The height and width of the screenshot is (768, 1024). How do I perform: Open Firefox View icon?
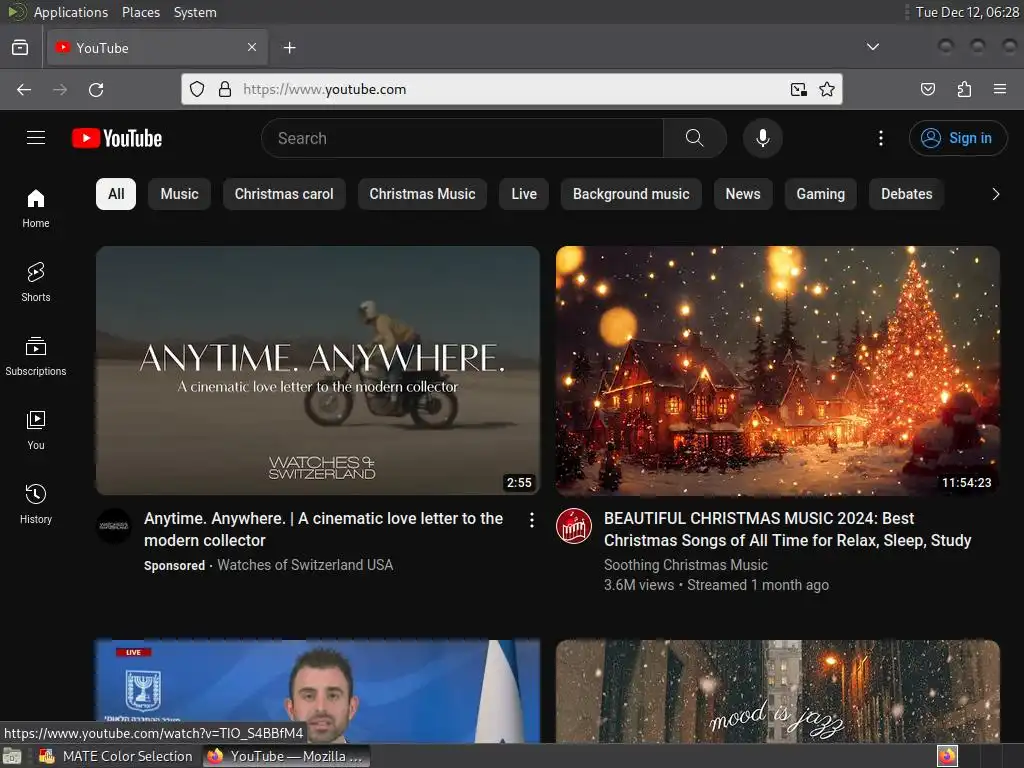tap(20, 48)
